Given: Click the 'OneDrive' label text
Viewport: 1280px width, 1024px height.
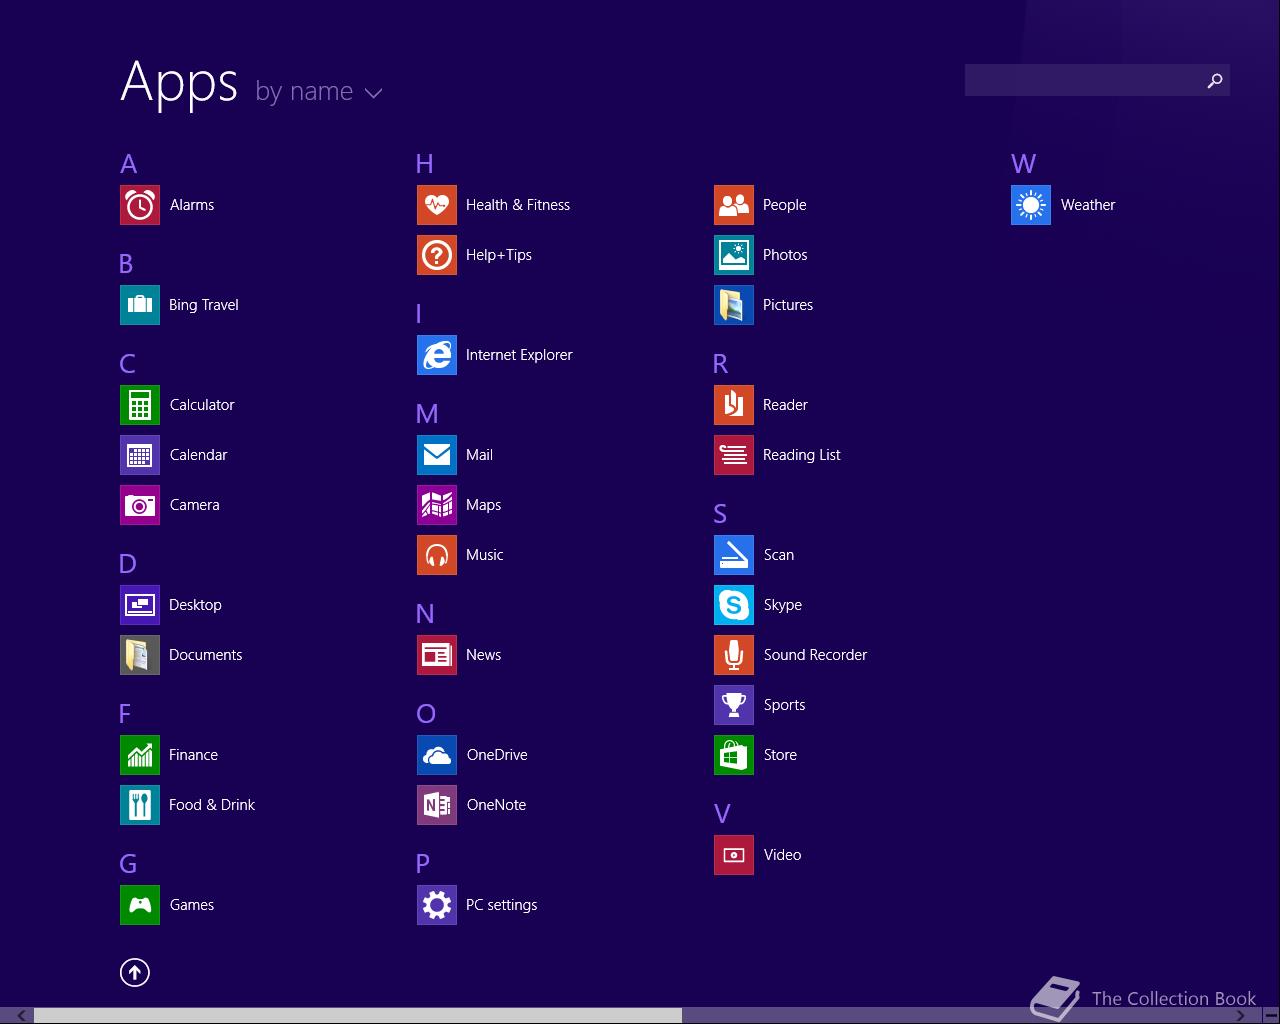Looking at the screenshot, I should tap(497, 755).
